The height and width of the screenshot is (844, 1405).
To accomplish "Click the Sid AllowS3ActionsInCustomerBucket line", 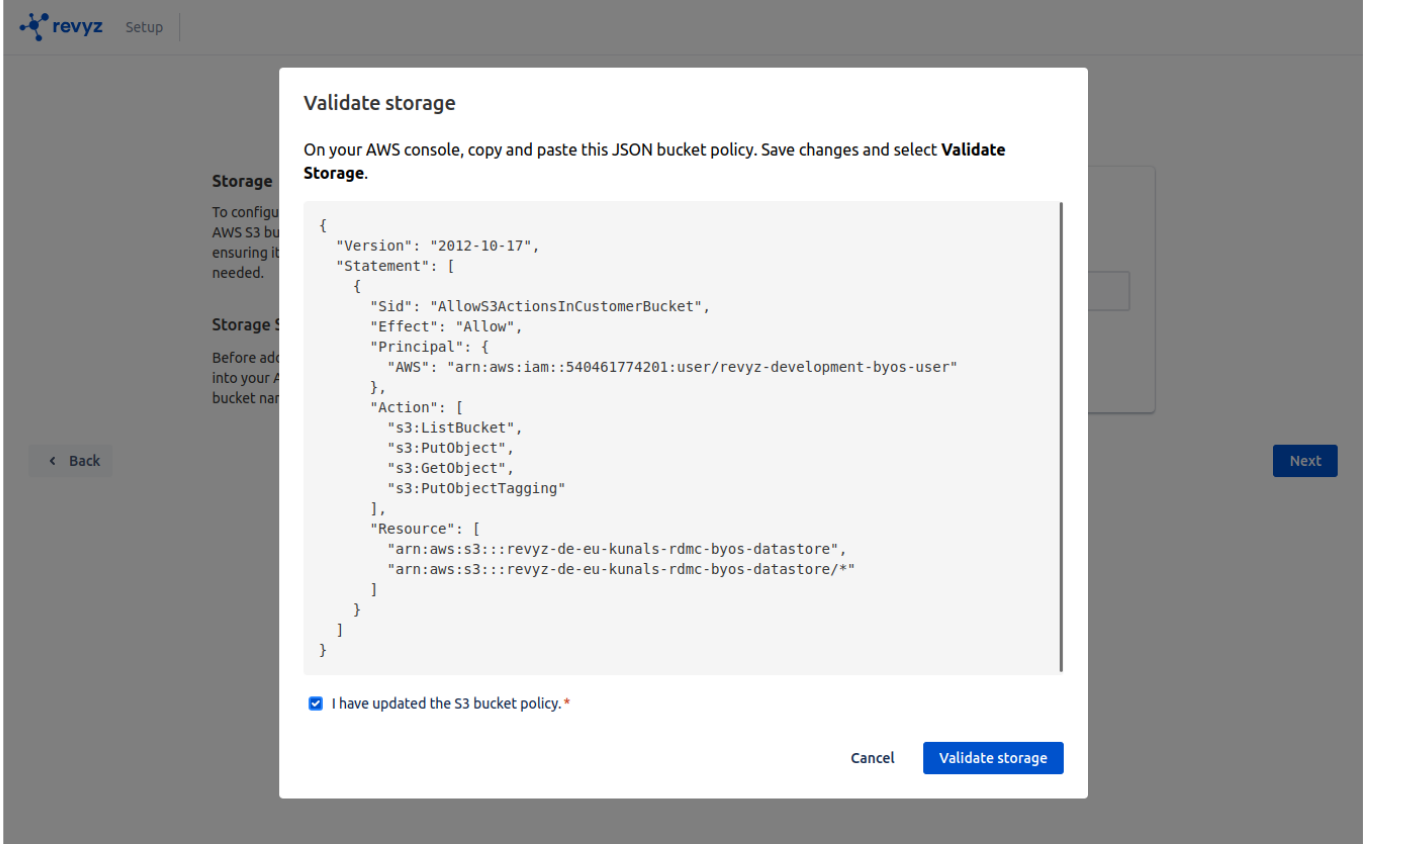I will click(540, 306).
